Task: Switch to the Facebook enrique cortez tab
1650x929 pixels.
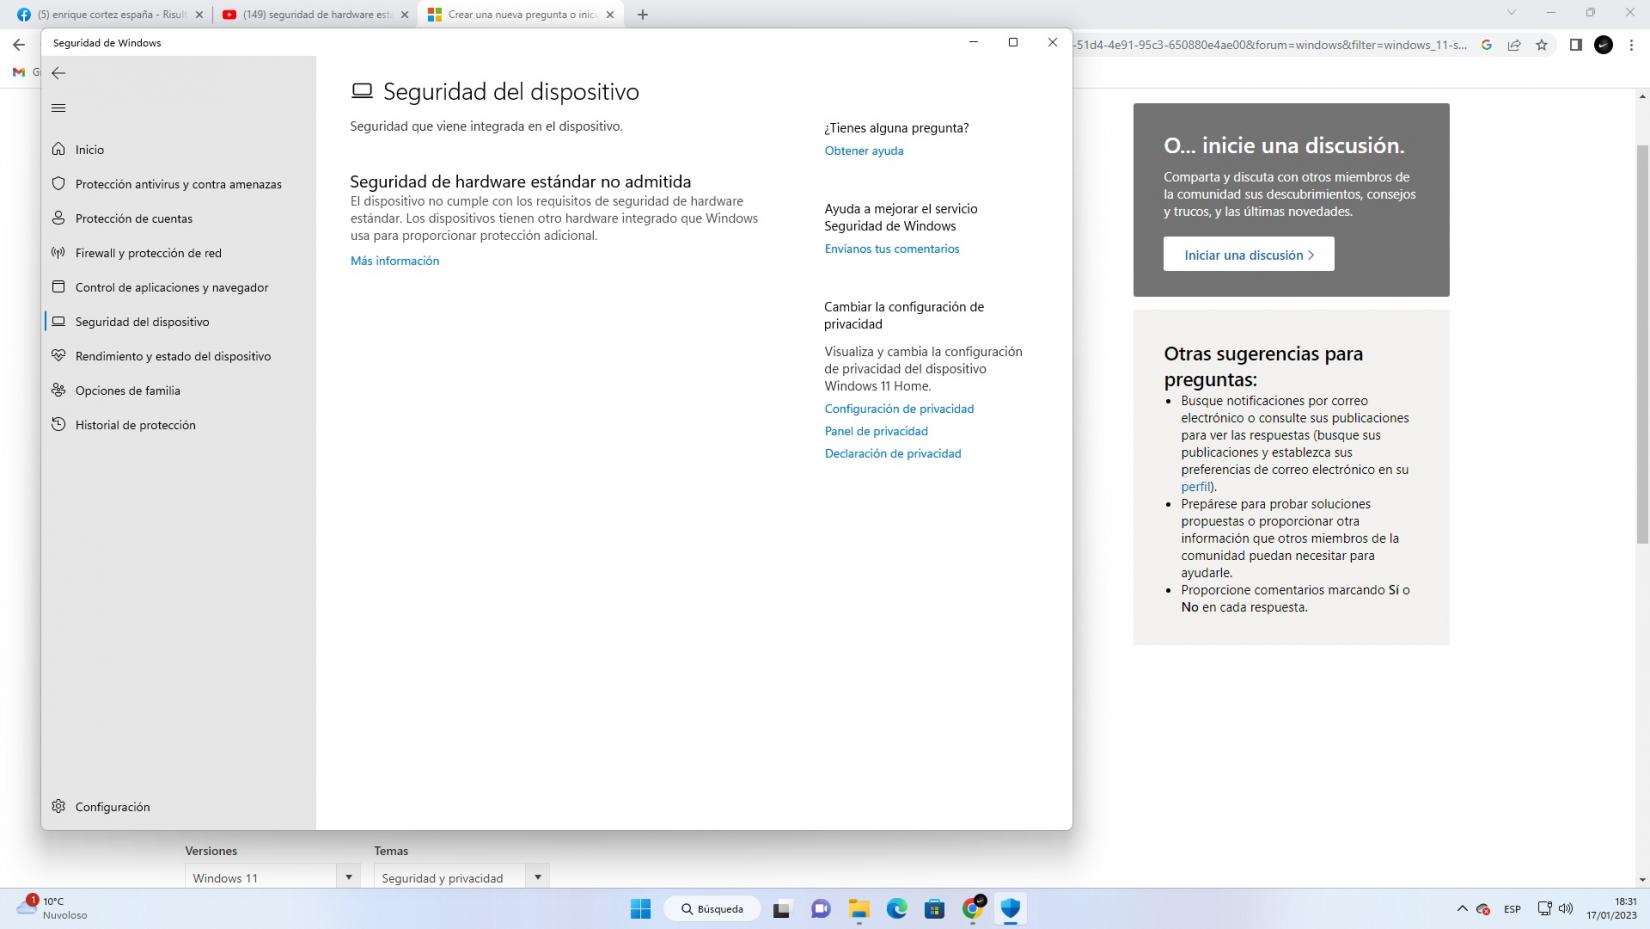Action: [x=111, y=15]
